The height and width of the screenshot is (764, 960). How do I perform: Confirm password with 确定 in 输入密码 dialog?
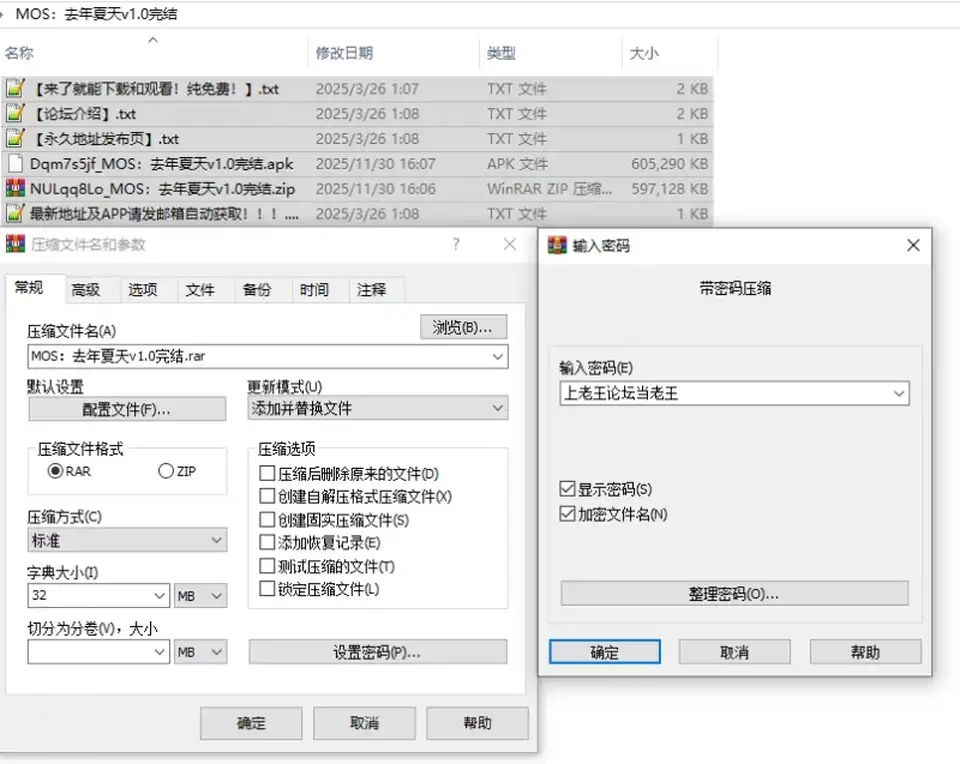point(604,652)
